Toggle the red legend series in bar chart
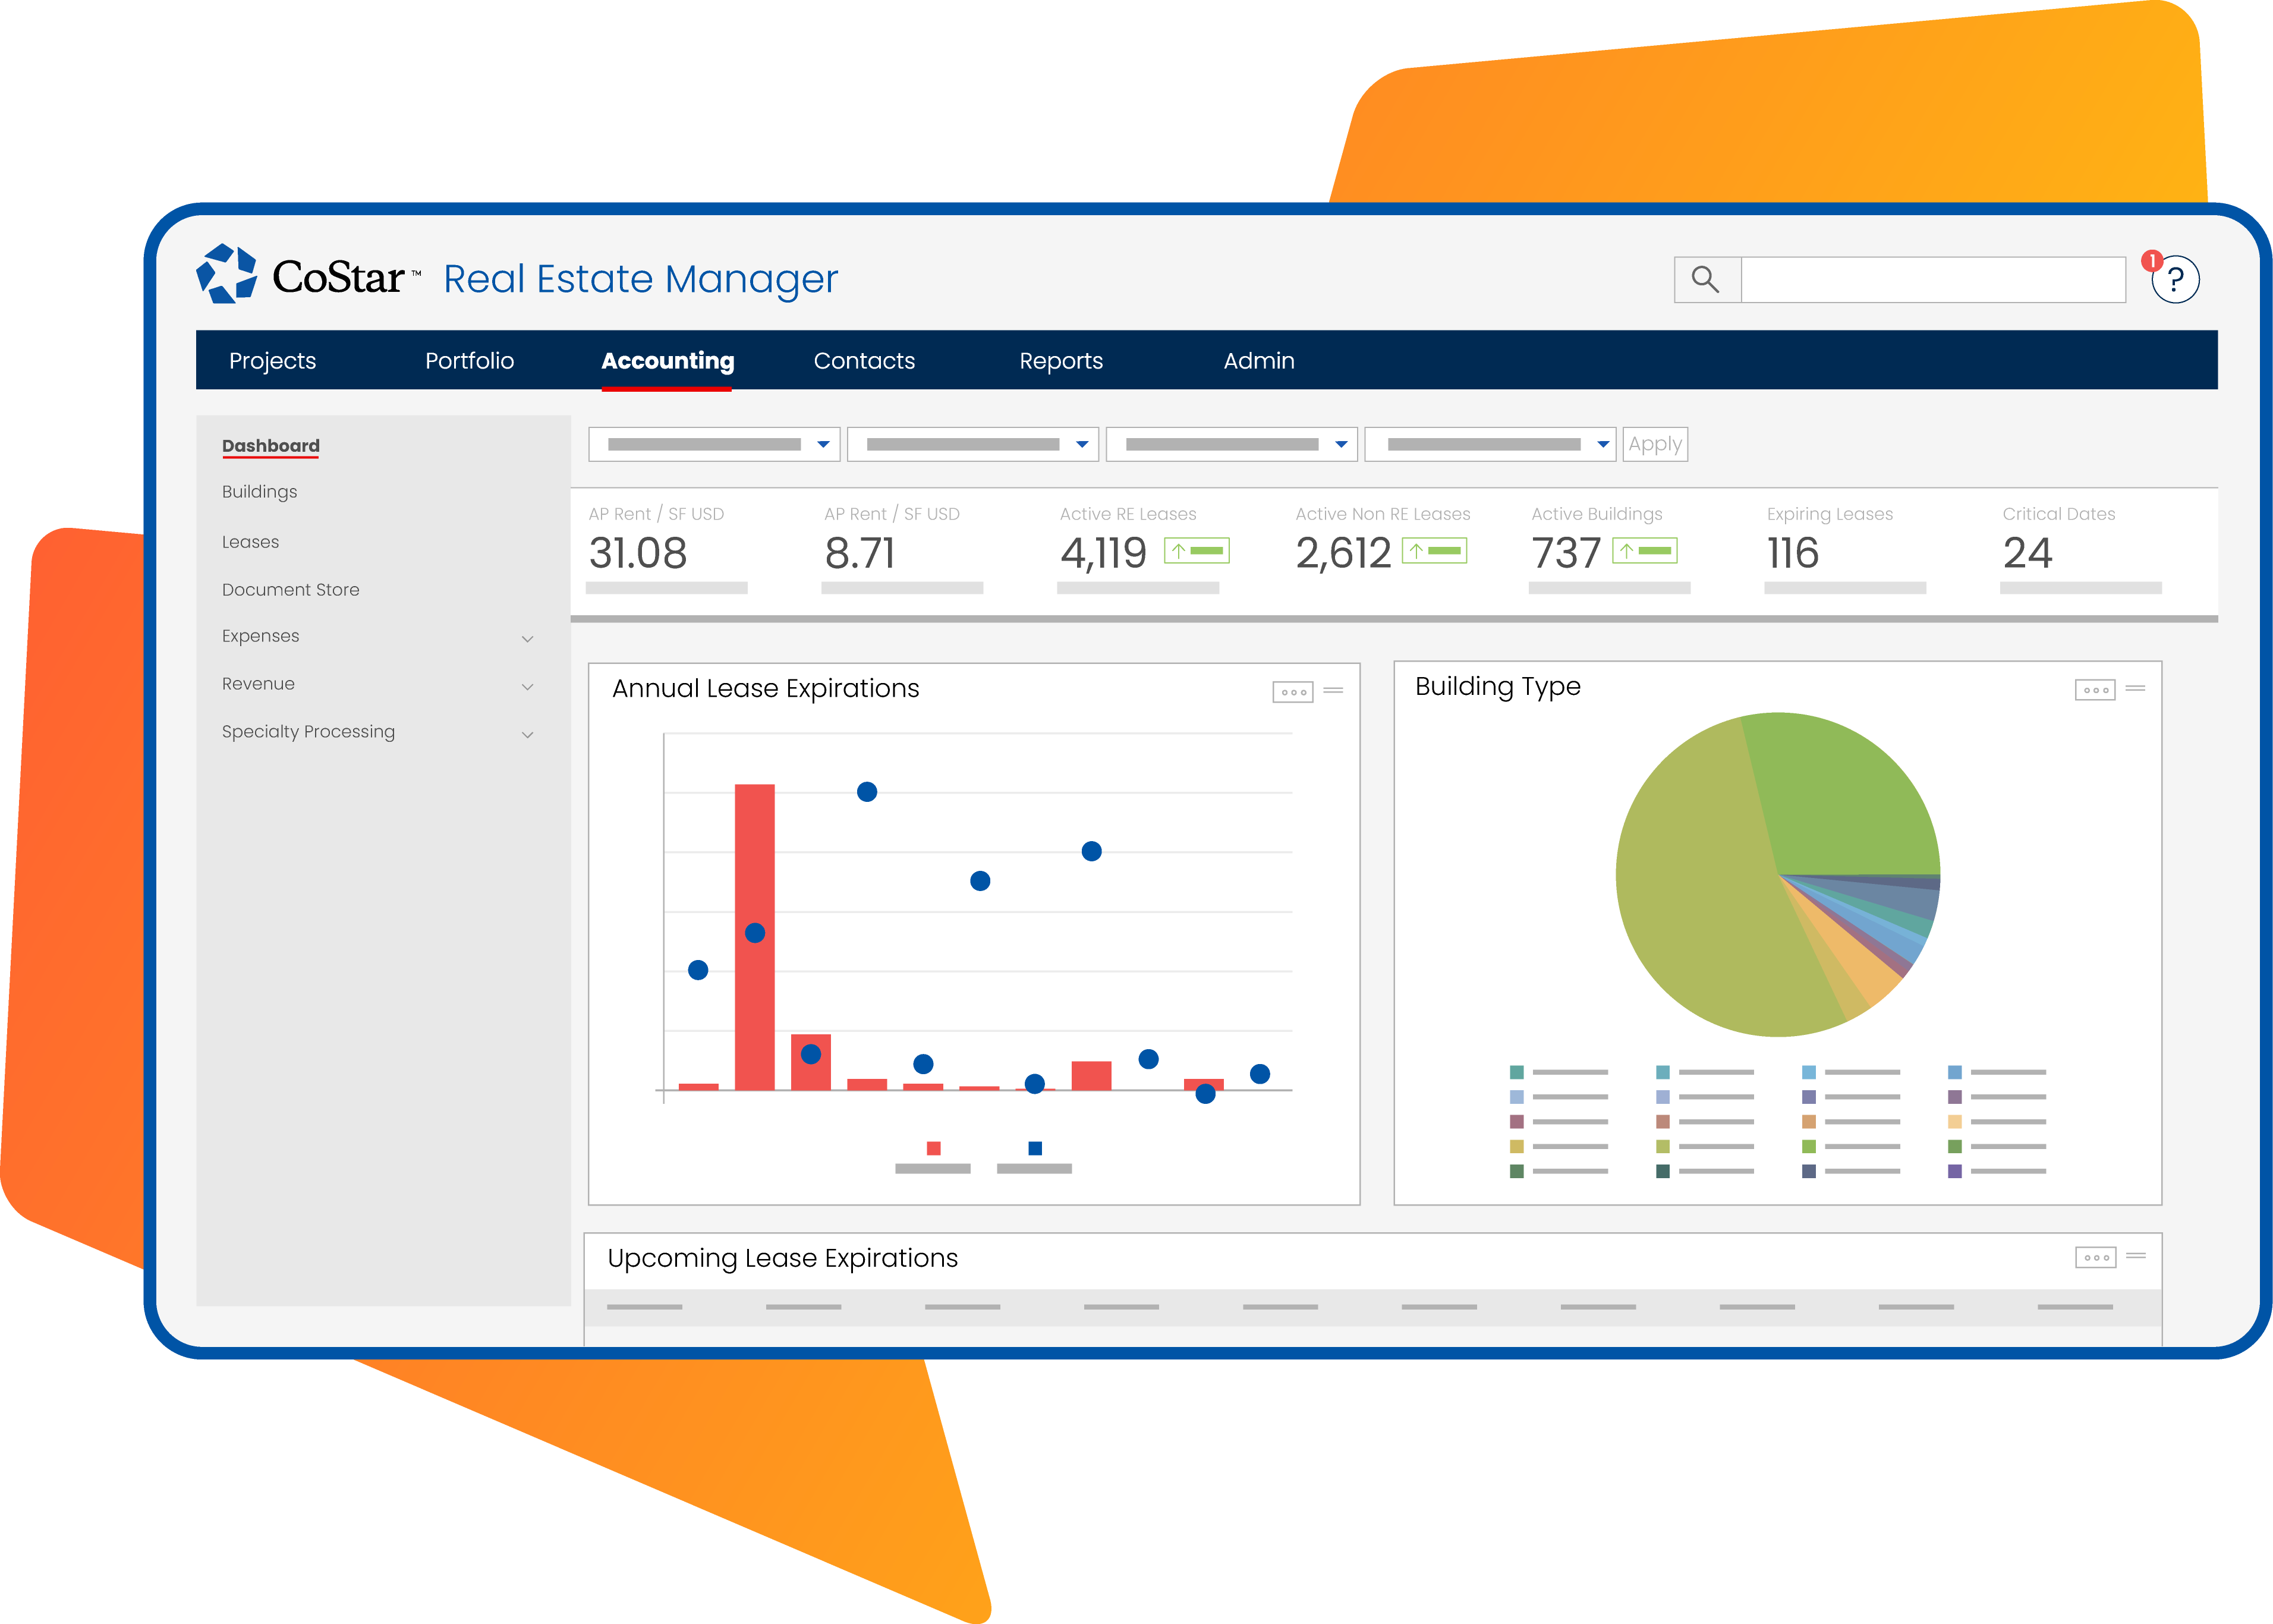The height and width of the screenshot is (1624, 2273). [933, 1149]
